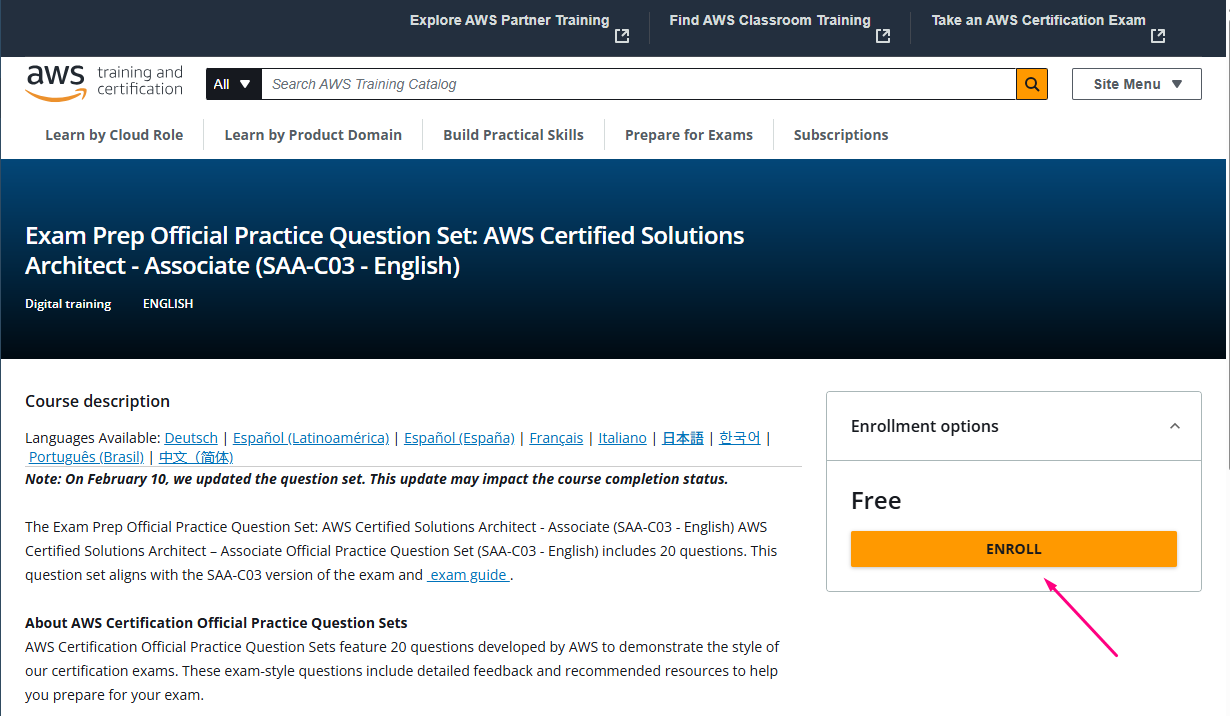Open the All search category dropdown
The image size is (1230, 716).
click(x=233, y=84)
